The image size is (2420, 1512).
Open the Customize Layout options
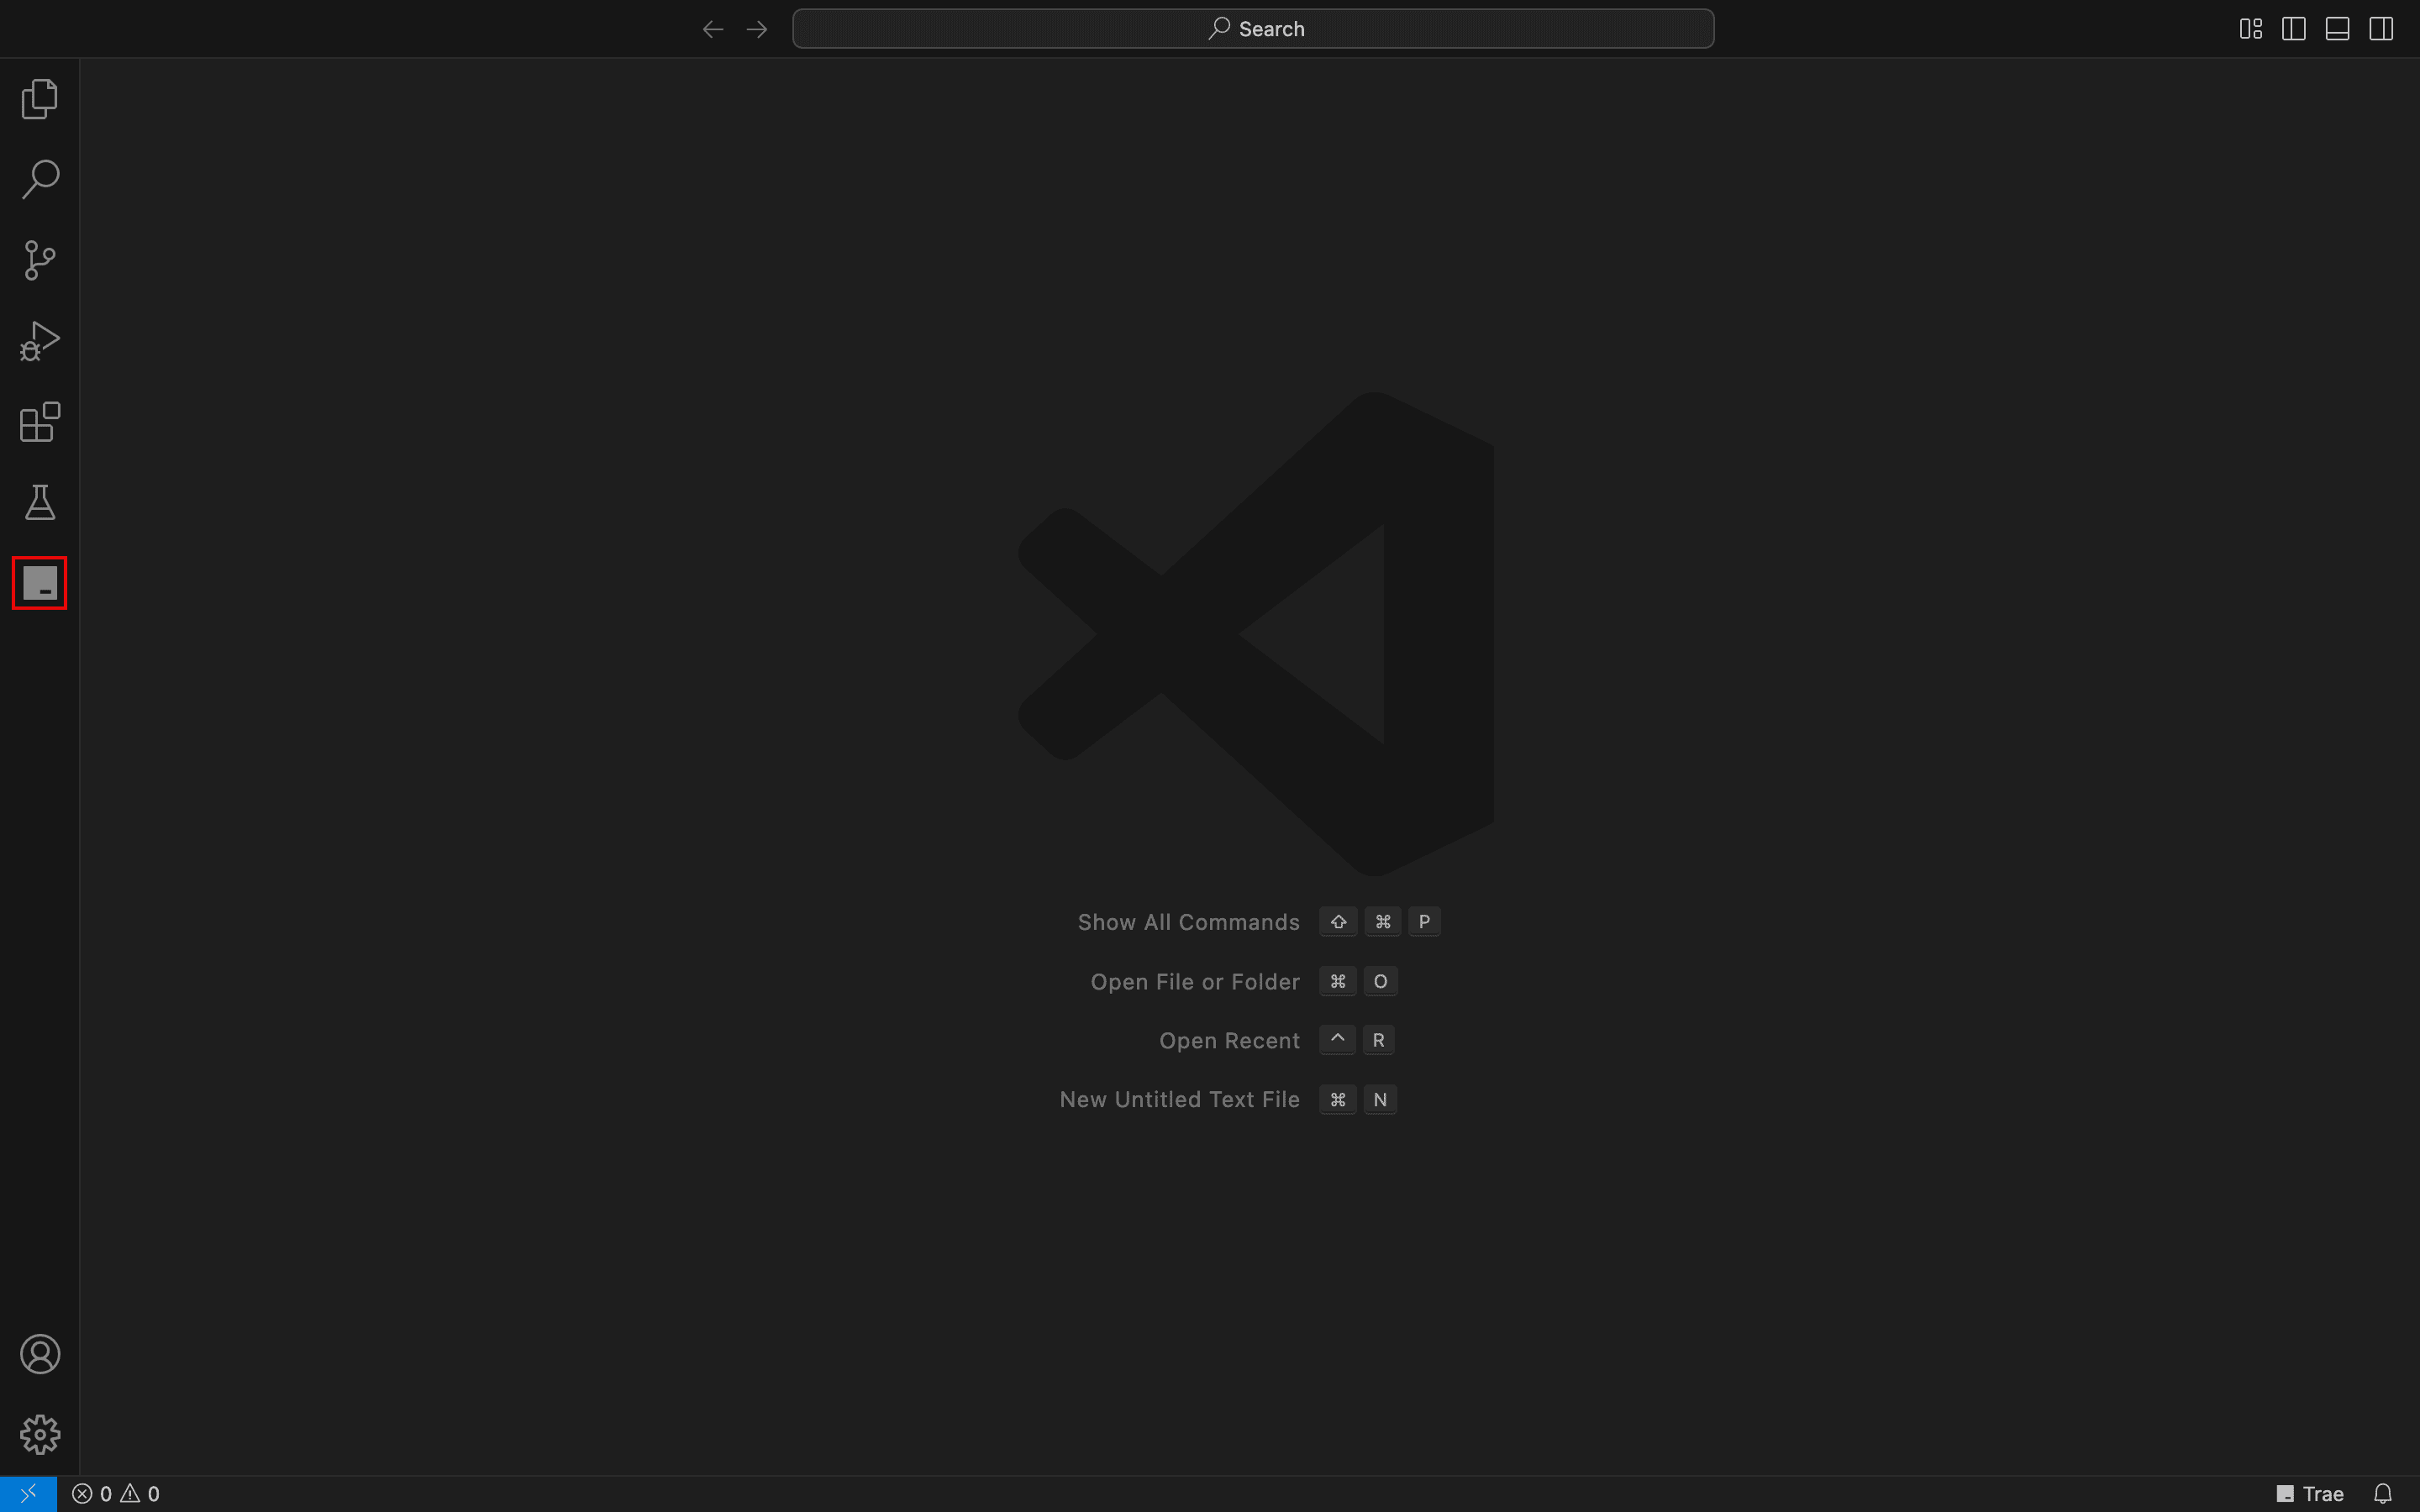[2250, 28]
